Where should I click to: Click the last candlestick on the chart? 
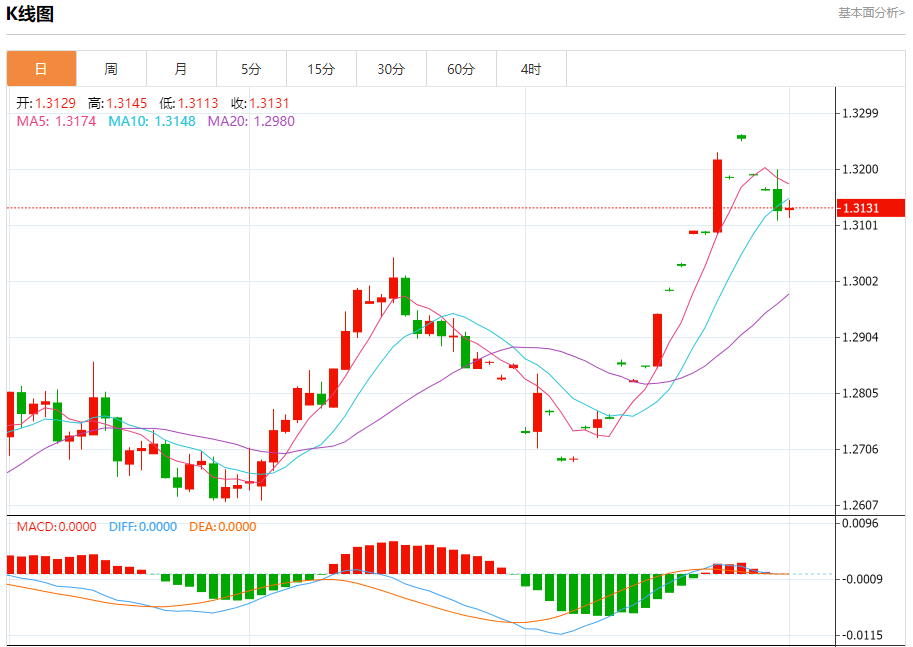click(790, 208)
